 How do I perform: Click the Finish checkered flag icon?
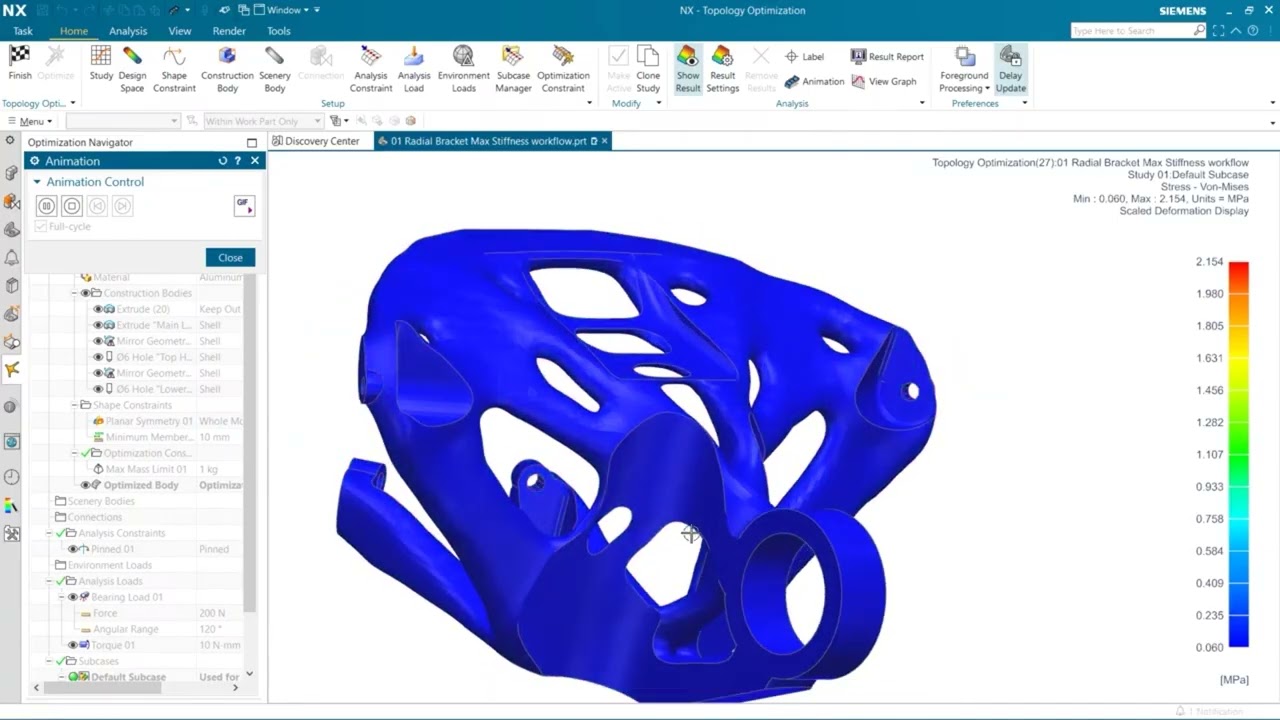tap(19, 57)
